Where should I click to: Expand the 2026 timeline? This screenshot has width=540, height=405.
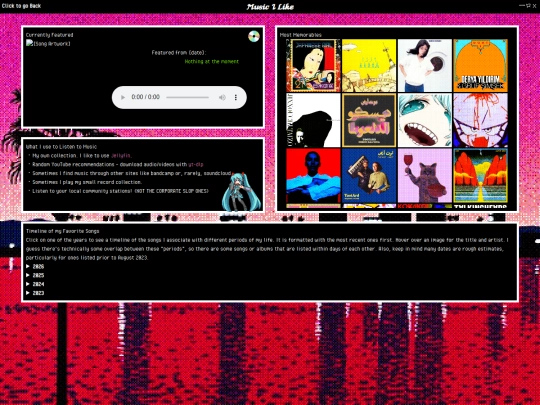(35, 266)
